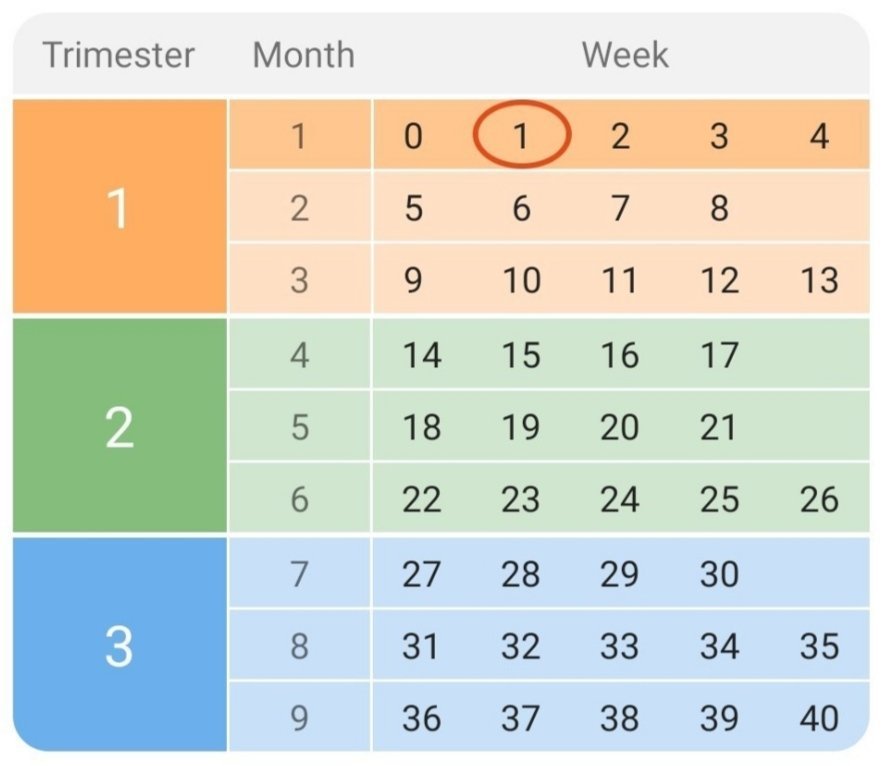The height and width of the screenshot is (766, 883).
Task: Select the green Trimester 2 block
Action: (x=119, y=427)
